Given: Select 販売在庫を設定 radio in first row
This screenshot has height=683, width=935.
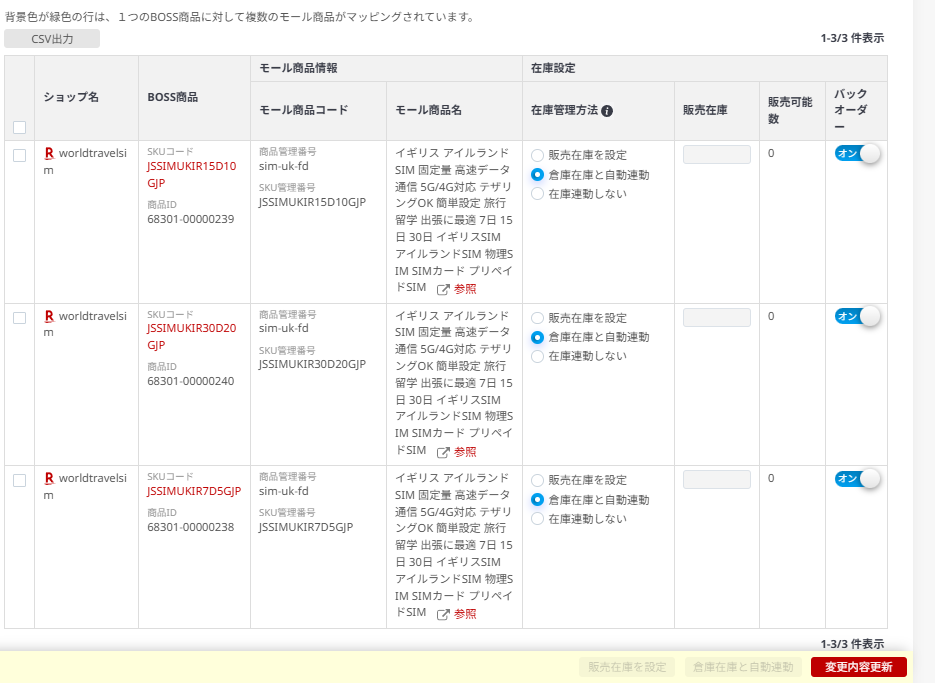Looking at the screenshot, I should tap(538, 156).
